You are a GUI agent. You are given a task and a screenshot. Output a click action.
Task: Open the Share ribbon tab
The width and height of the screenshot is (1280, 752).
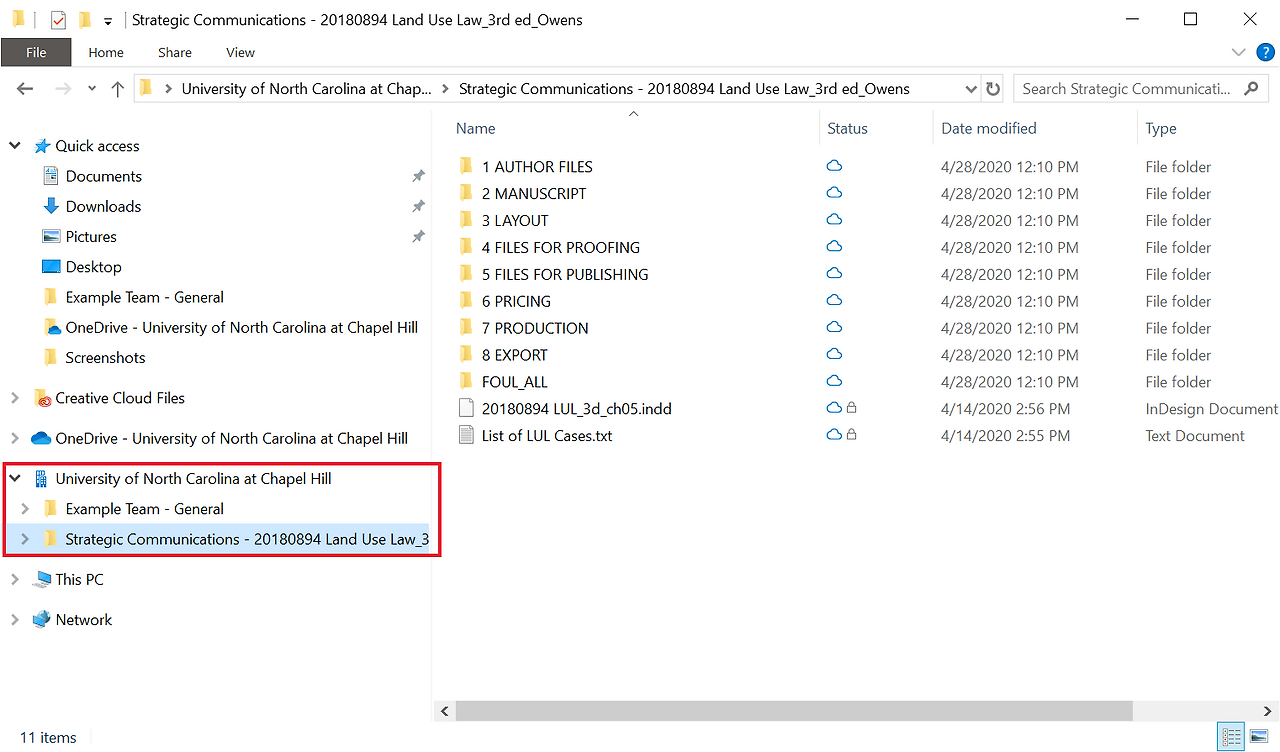coord(175,52)
